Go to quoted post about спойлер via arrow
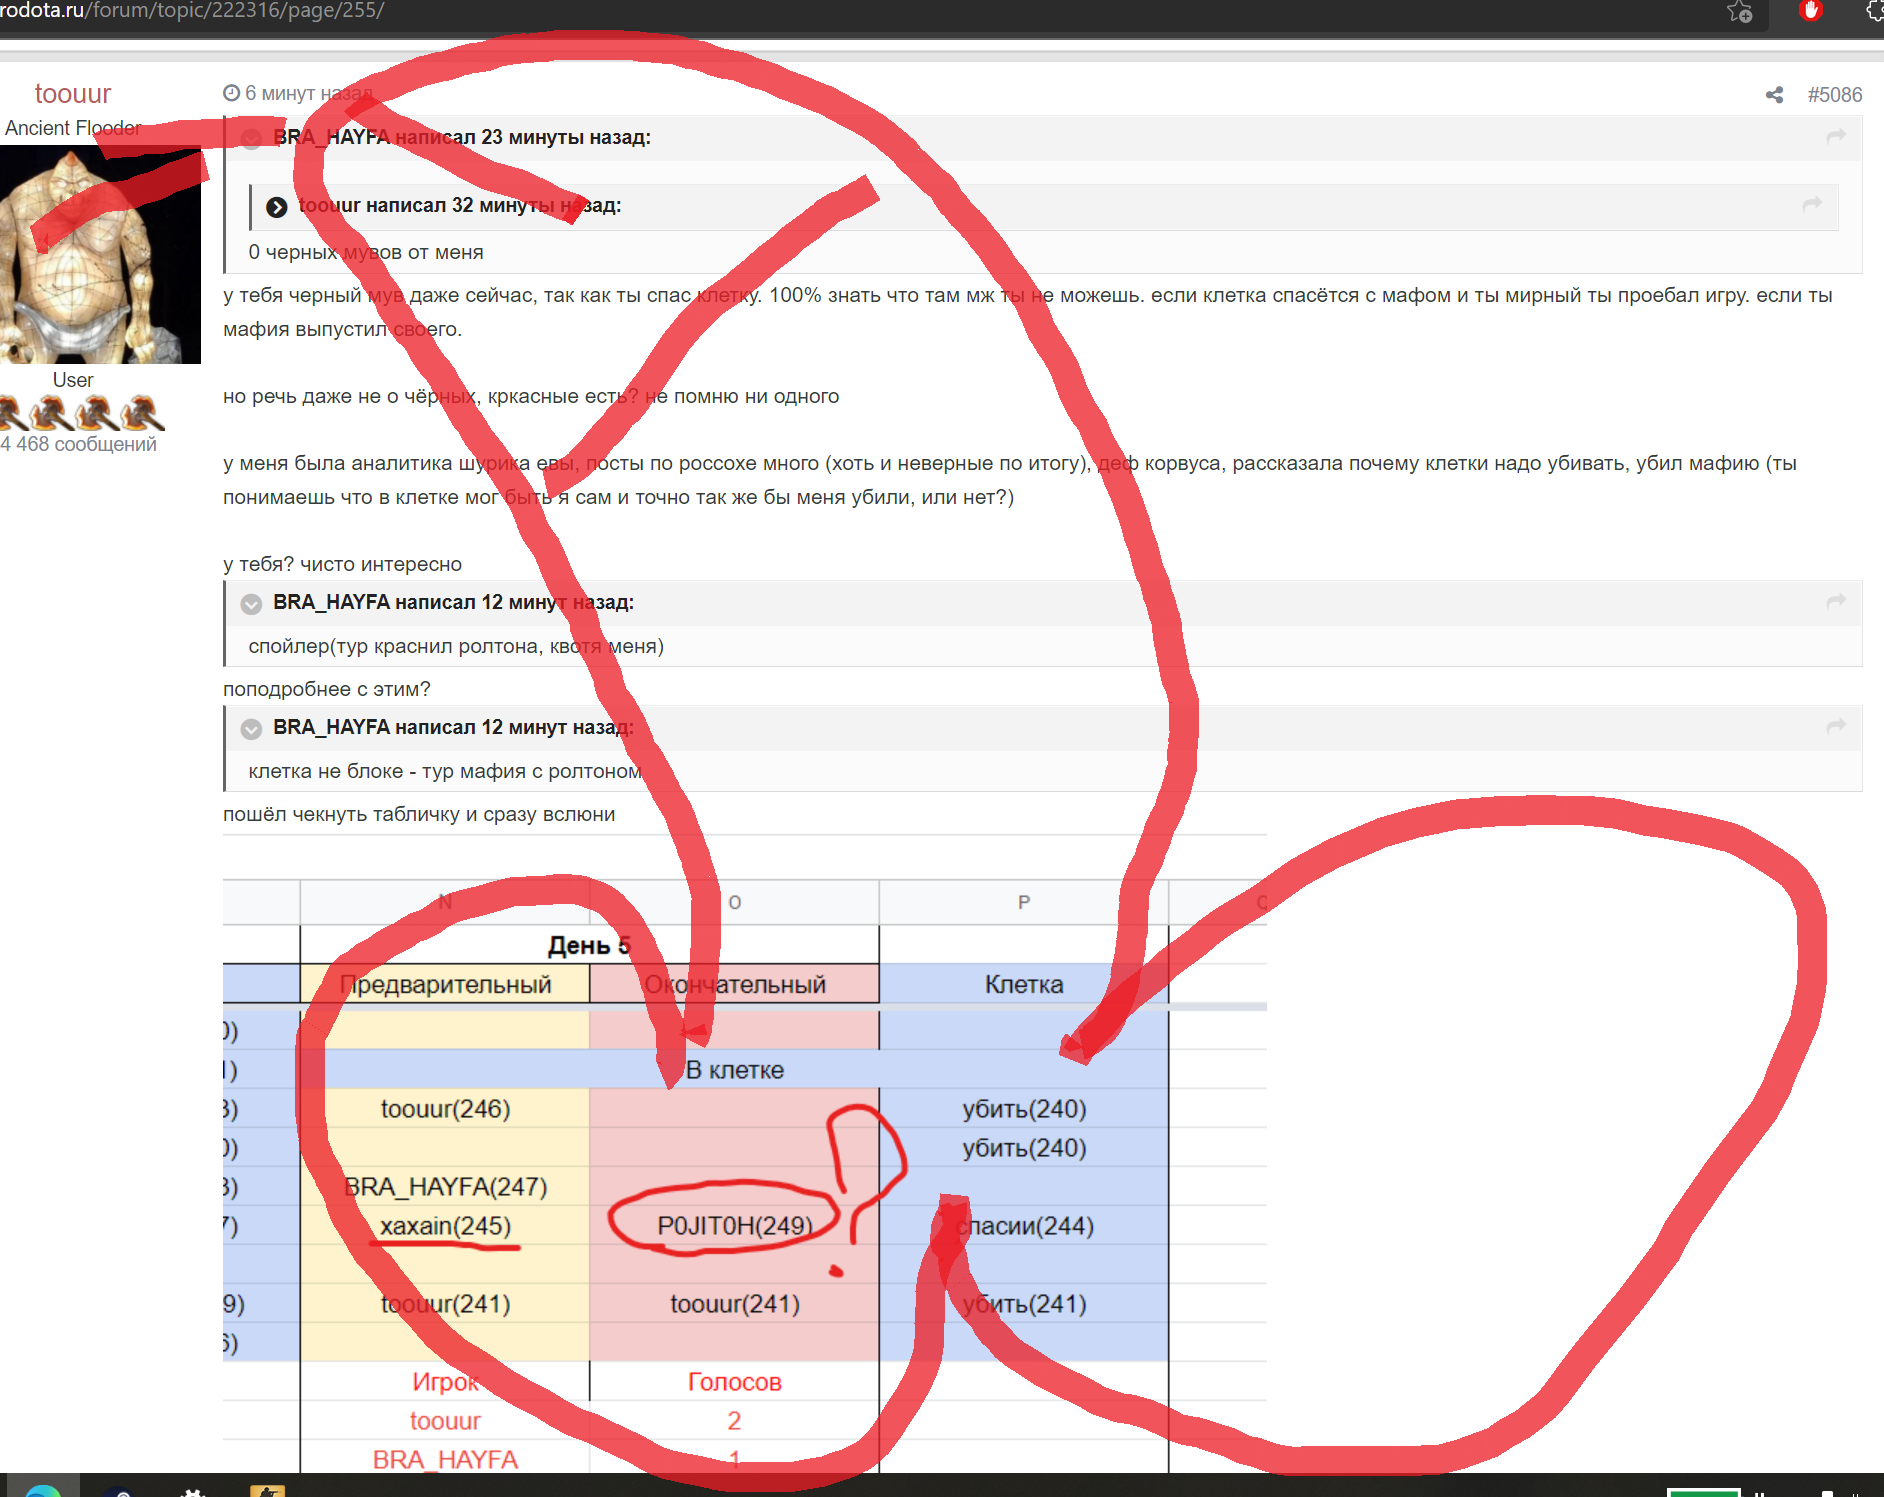1884x1497 pixels. point(1835,602)
